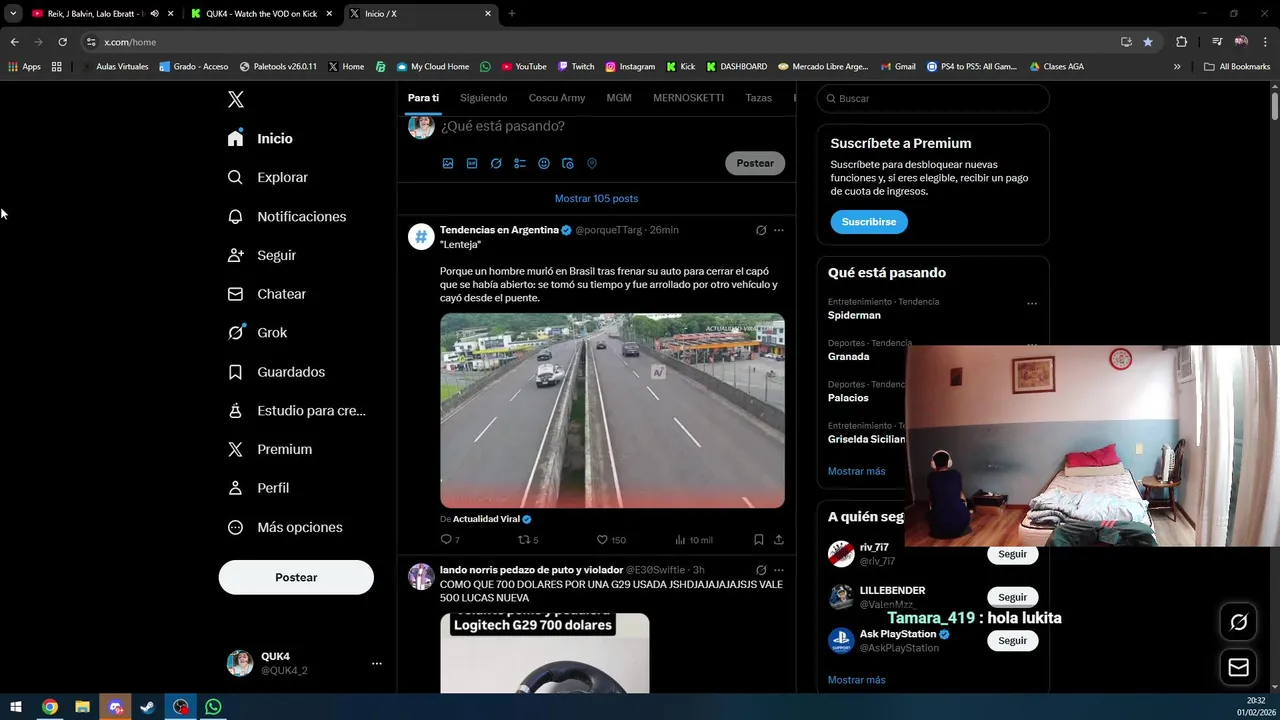Open Estudio para creadores
Viewport: 1280px width, 720px height.
[297, 410]
